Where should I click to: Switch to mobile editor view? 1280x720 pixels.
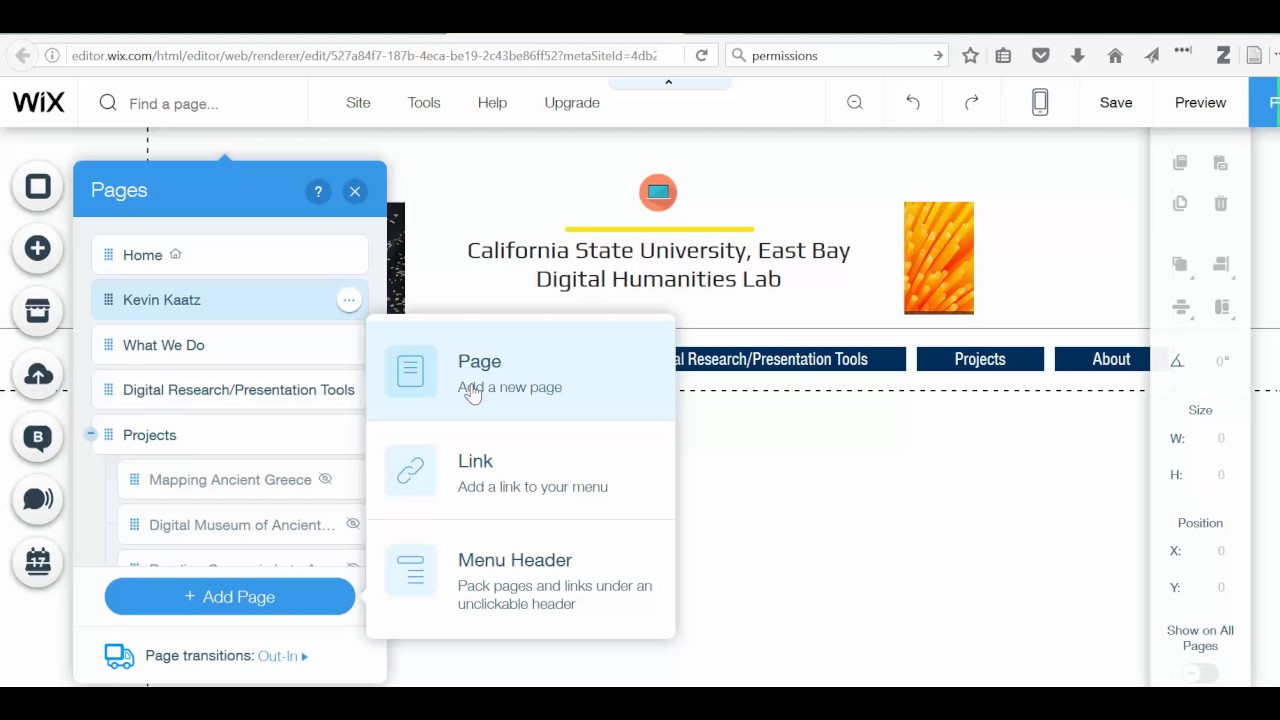pos(1040,102)
